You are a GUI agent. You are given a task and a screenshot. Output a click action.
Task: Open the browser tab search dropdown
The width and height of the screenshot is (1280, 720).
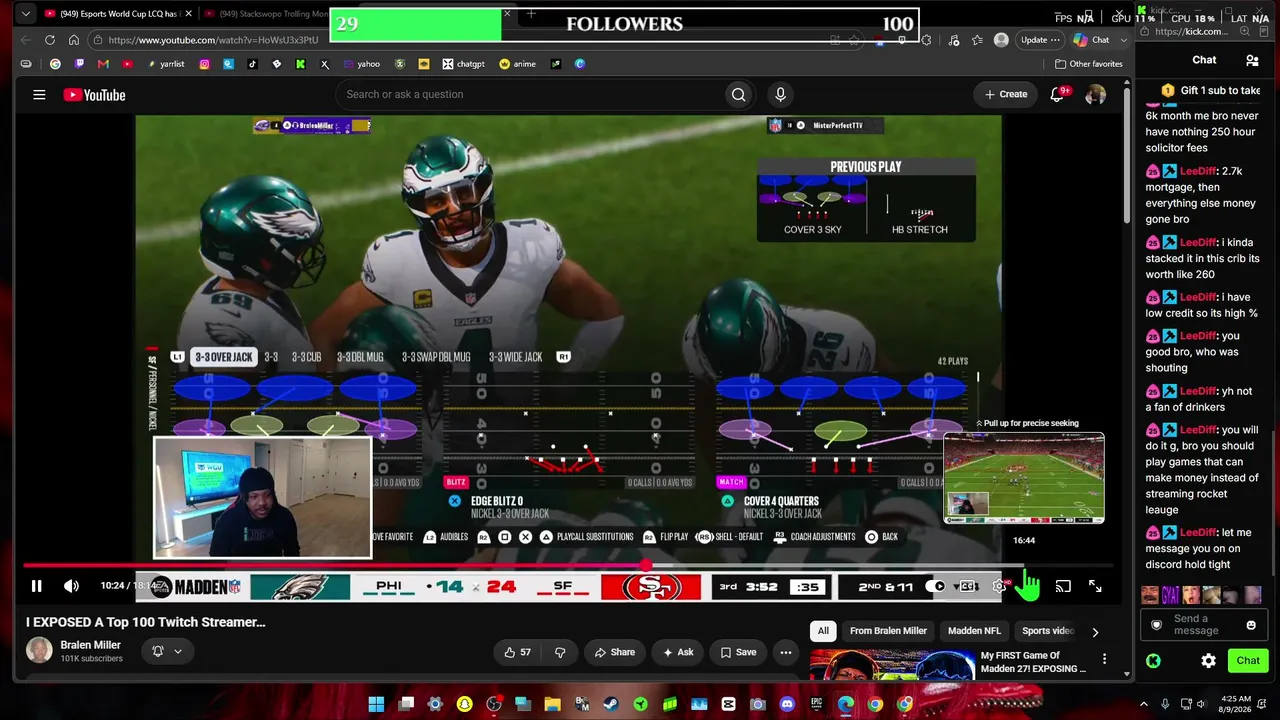[25, 14]
